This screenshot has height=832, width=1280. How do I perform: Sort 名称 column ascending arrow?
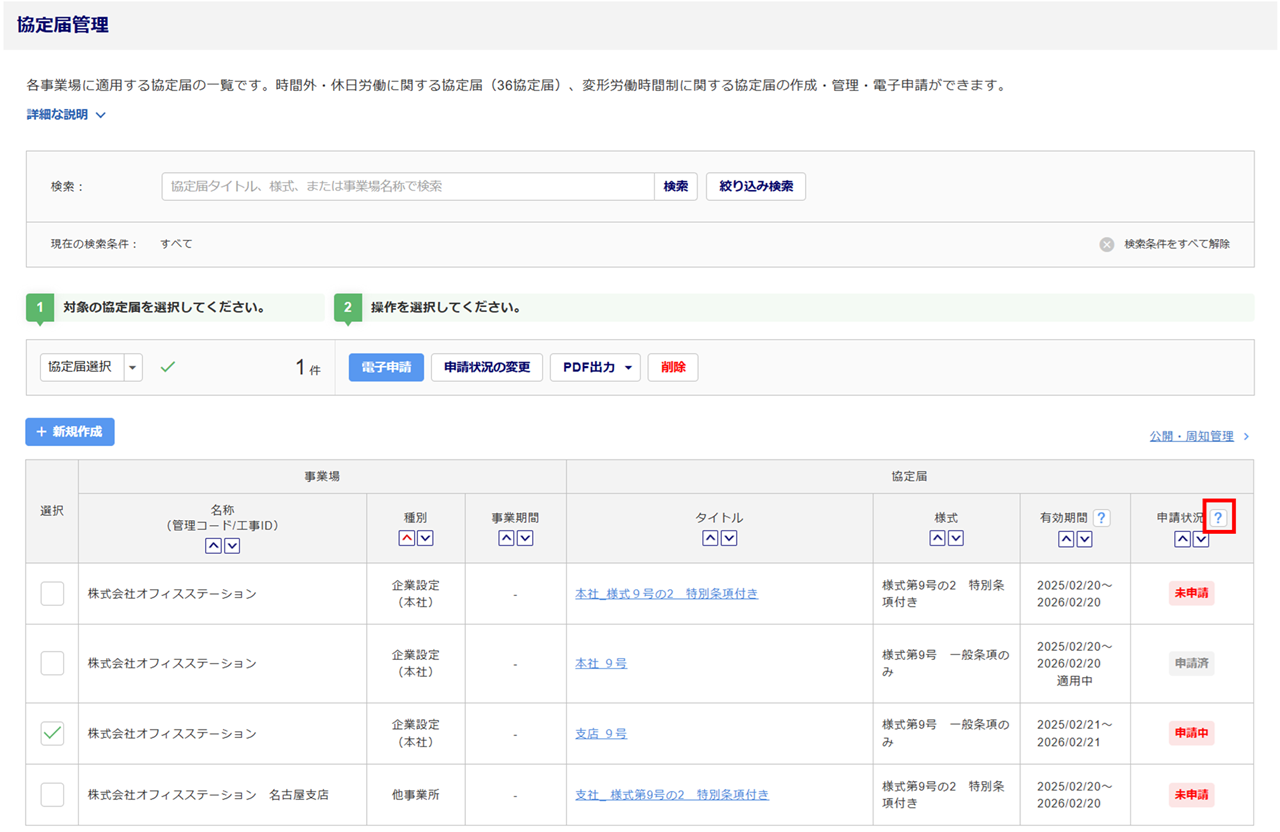tap(214, 546)
